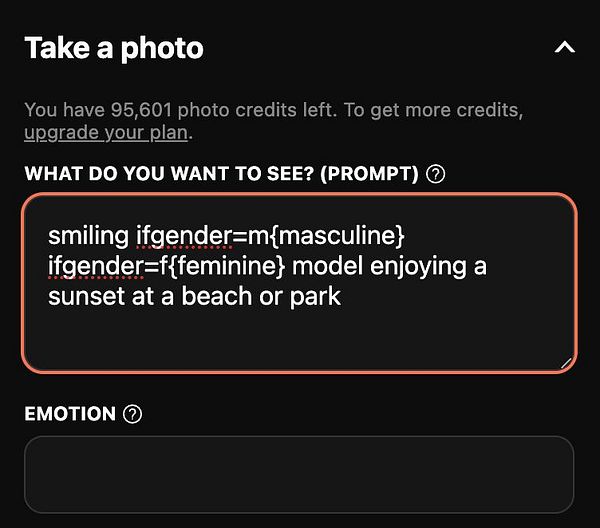Click on '{masculine}' in the prompt text
This screenshot has height=528, width=600.
(337, 236)
